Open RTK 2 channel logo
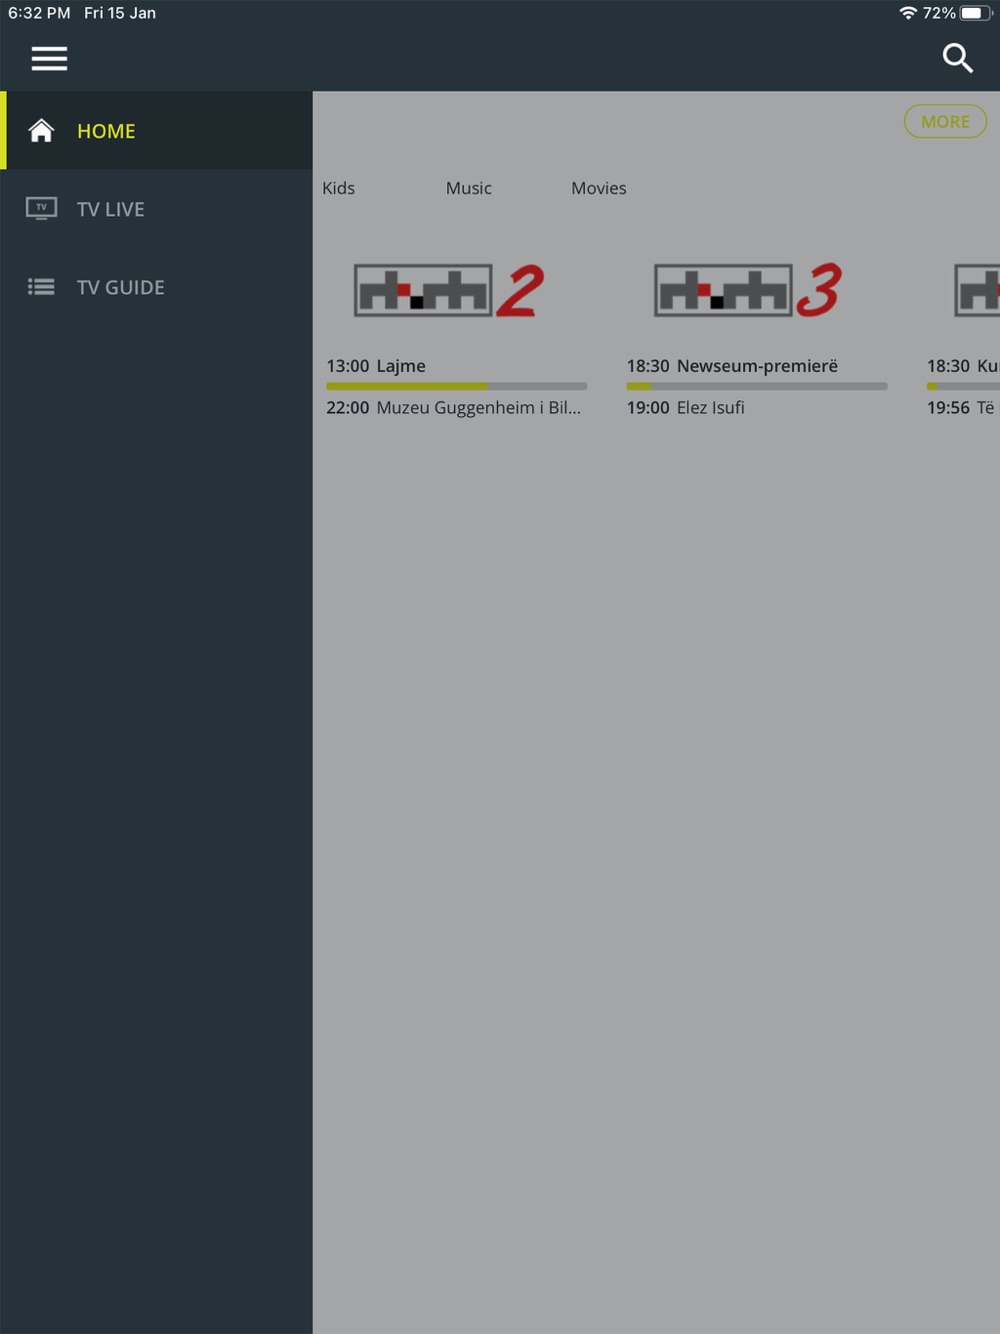This screenshot has height=1334, width=1000. point(450,290)
